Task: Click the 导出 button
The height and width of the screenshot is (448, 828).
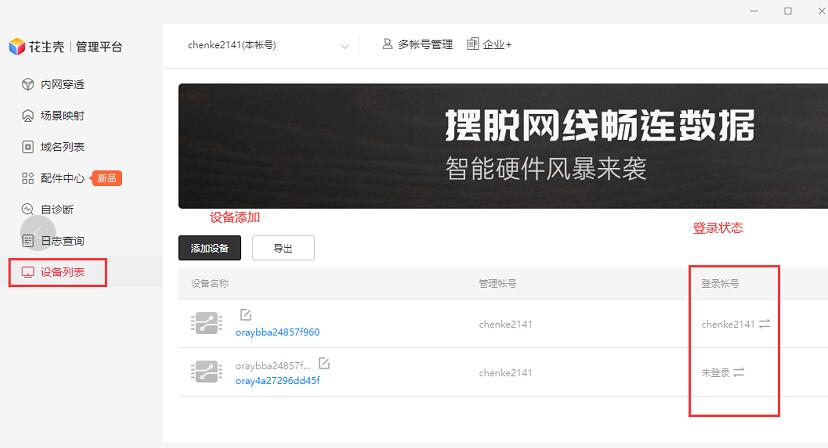Action: pyautogui.click(x=282, y=248)
